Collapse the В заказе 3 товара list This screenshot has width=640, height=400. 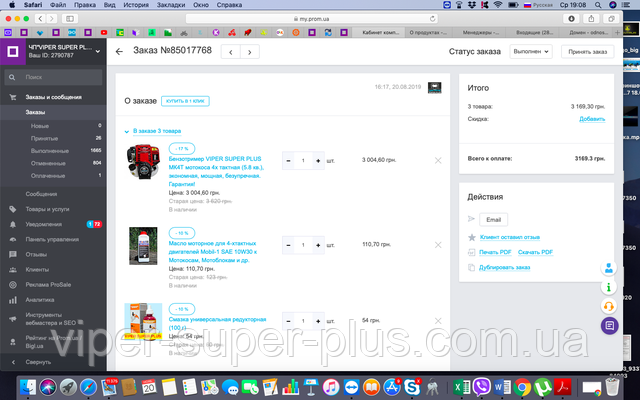153,131
